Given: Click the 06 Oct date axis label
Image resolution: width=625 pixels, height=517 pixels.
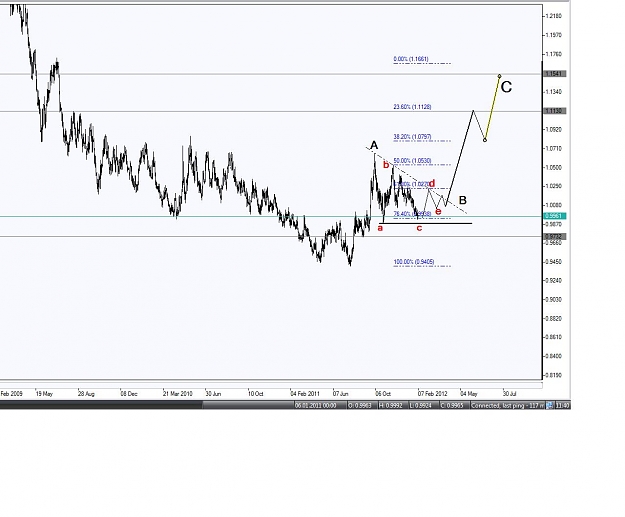Looking at the screenshot, I should click(383, 394).
